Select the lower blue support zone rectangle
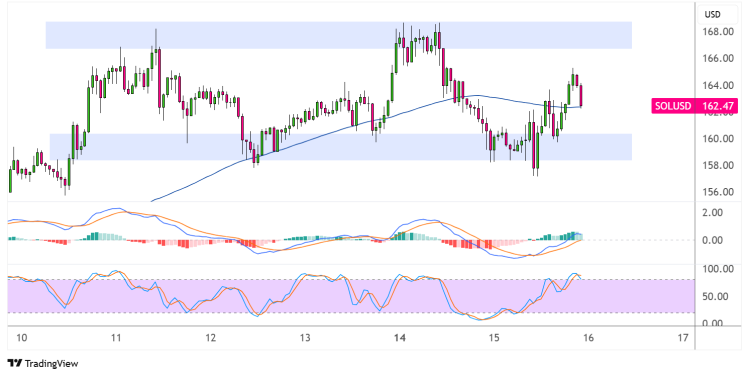Viewport: 749px width, 375px height. point(341,147)
